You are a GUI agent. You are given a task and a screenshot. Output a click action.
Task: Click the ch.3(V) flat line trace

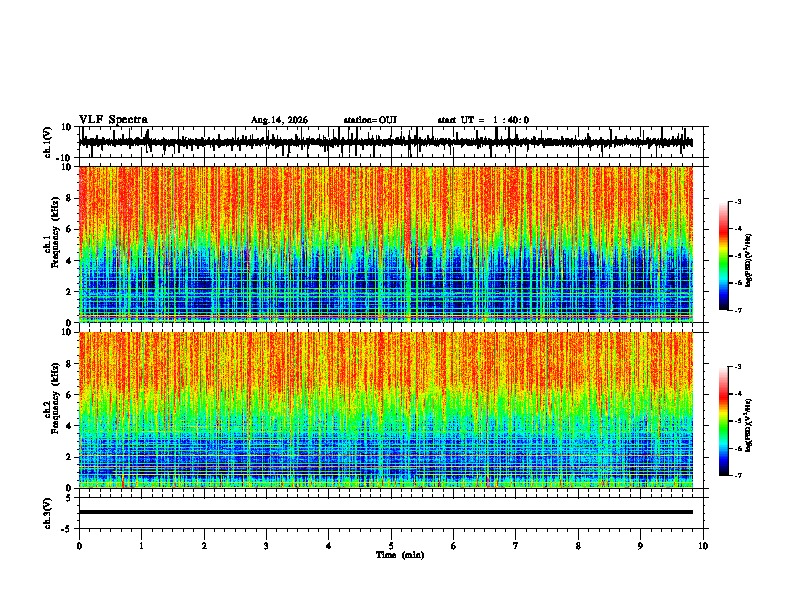coord(386,512)
